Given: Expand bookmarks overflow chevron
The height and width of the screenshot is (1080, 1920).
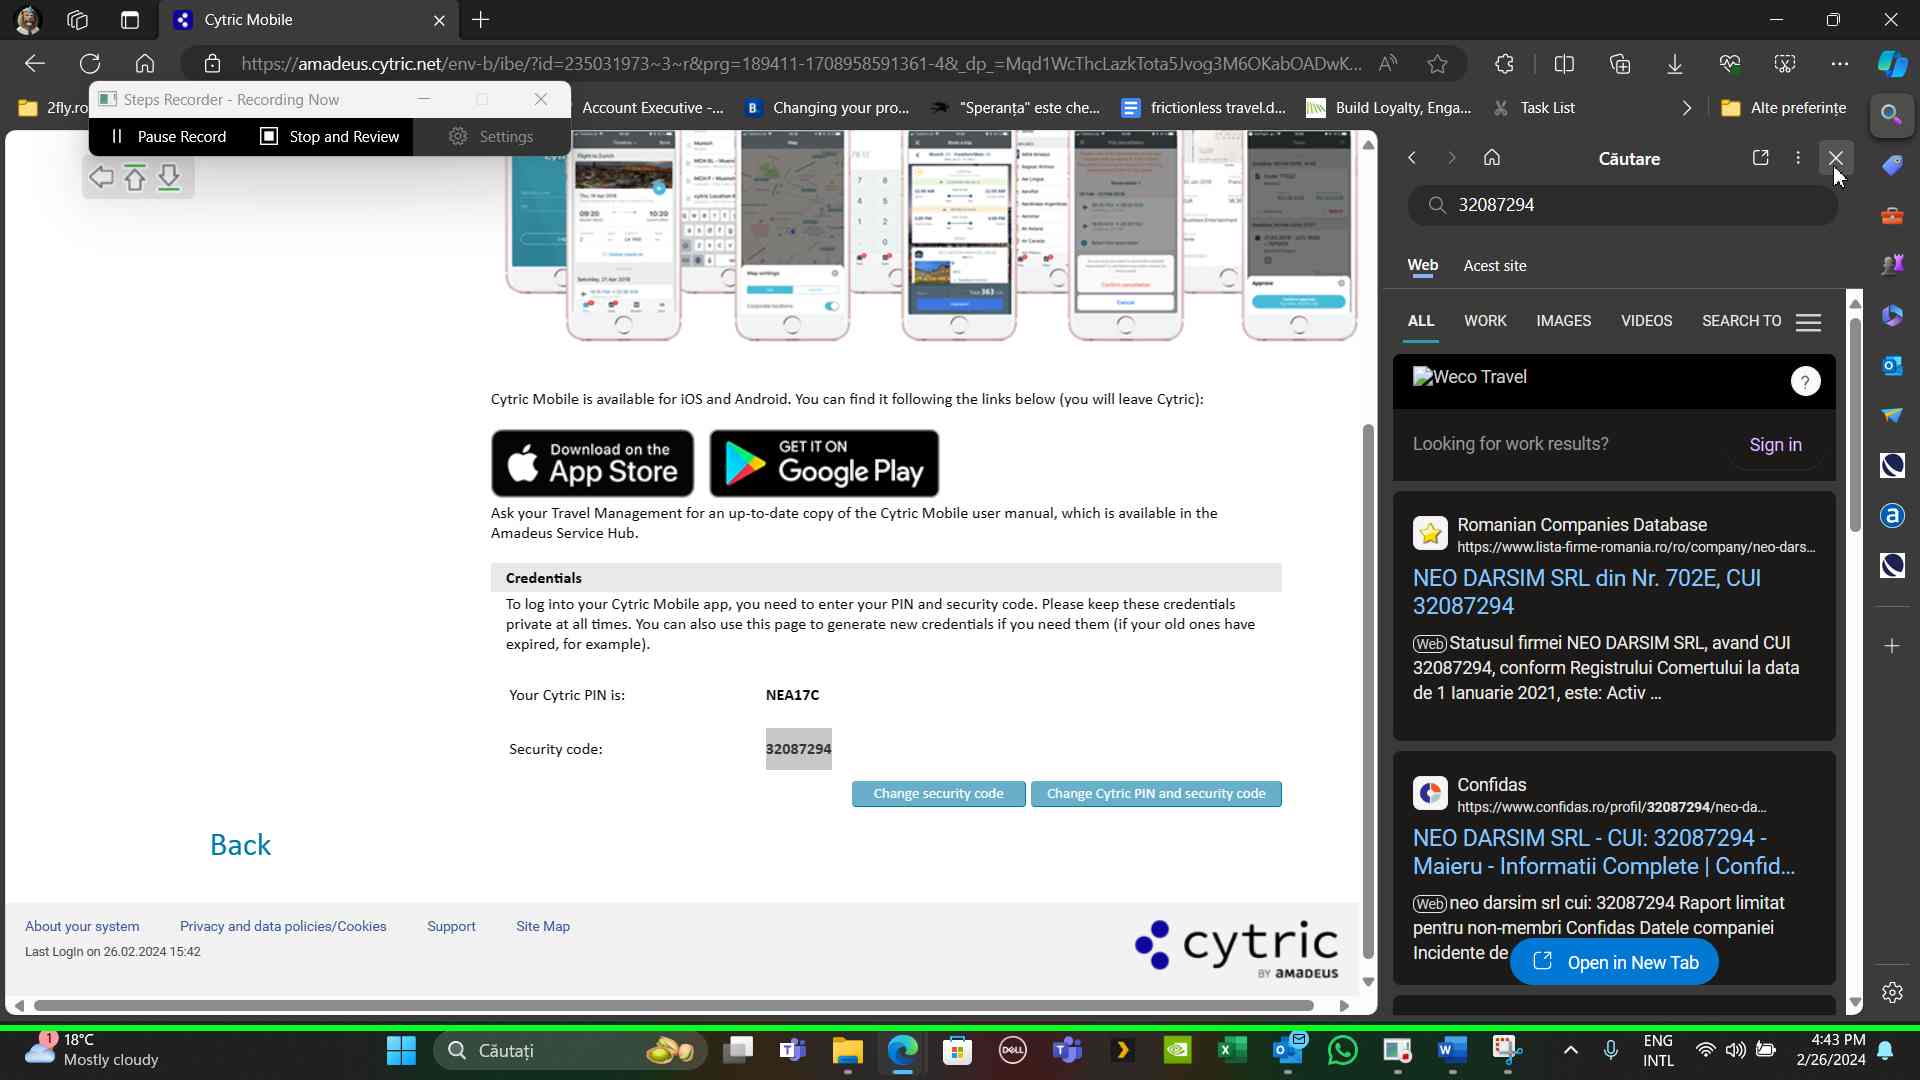Looking at the screenshot, I should tap(1687, 108).
